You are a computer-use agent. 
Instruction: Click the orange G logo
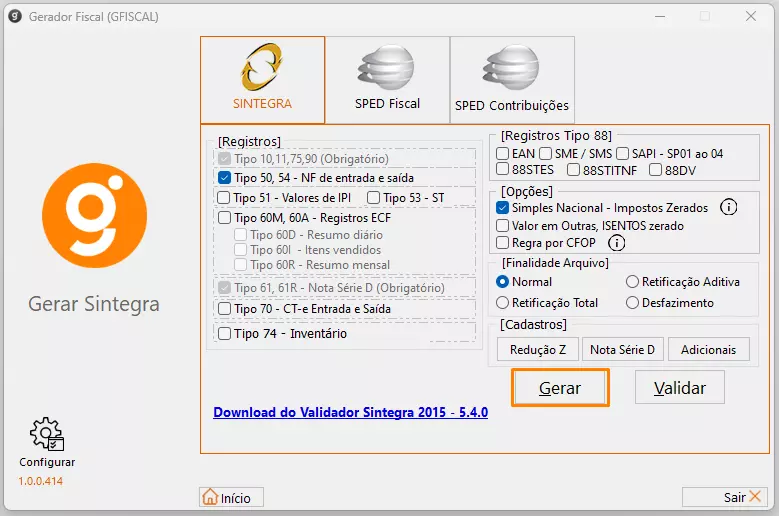point(94,215)
